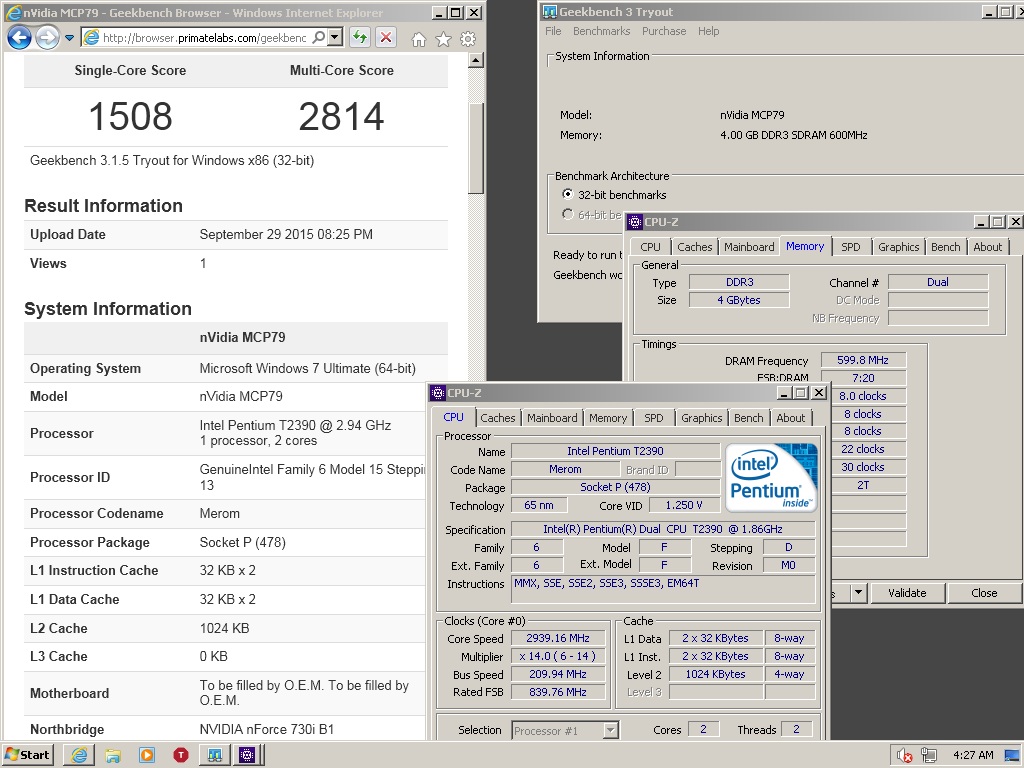Image resolution: width=1024 pixels, height=768 pixels.
Task: Click the Multi-Core Score 2814
Action: [x=342, y=116]
